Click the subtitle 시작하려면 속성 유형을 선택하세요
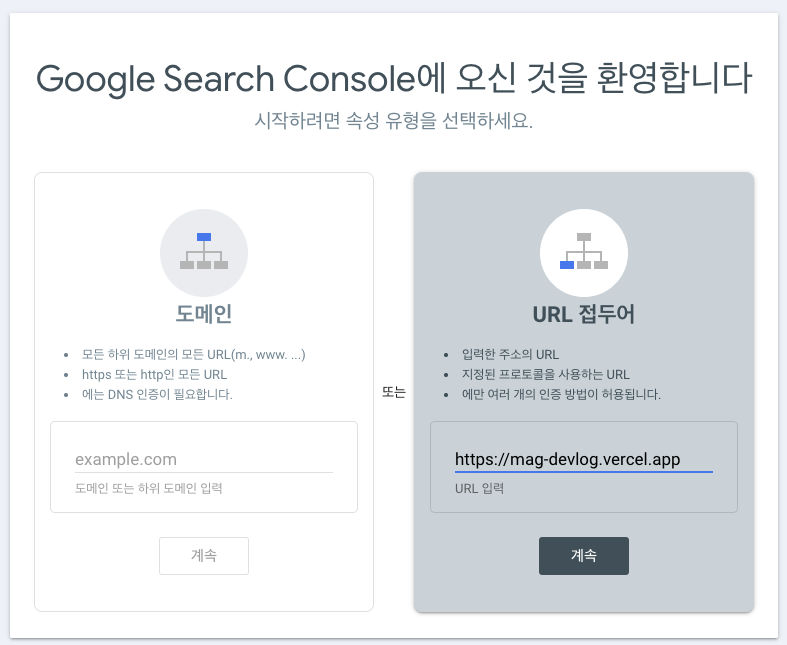Viewport: 787px width, 645px height. pyautogui.click(x=394, y=120)
